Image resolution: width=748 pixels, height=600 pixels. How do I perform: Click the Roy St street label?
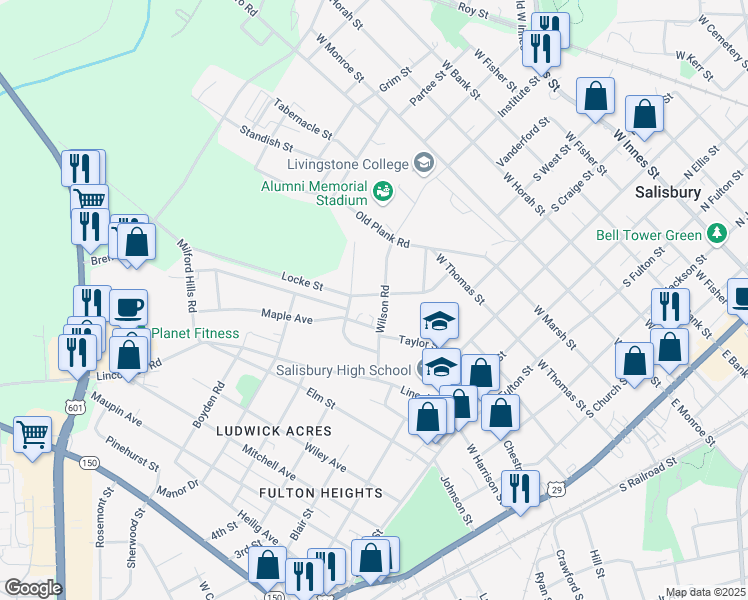tap(473, 10)
